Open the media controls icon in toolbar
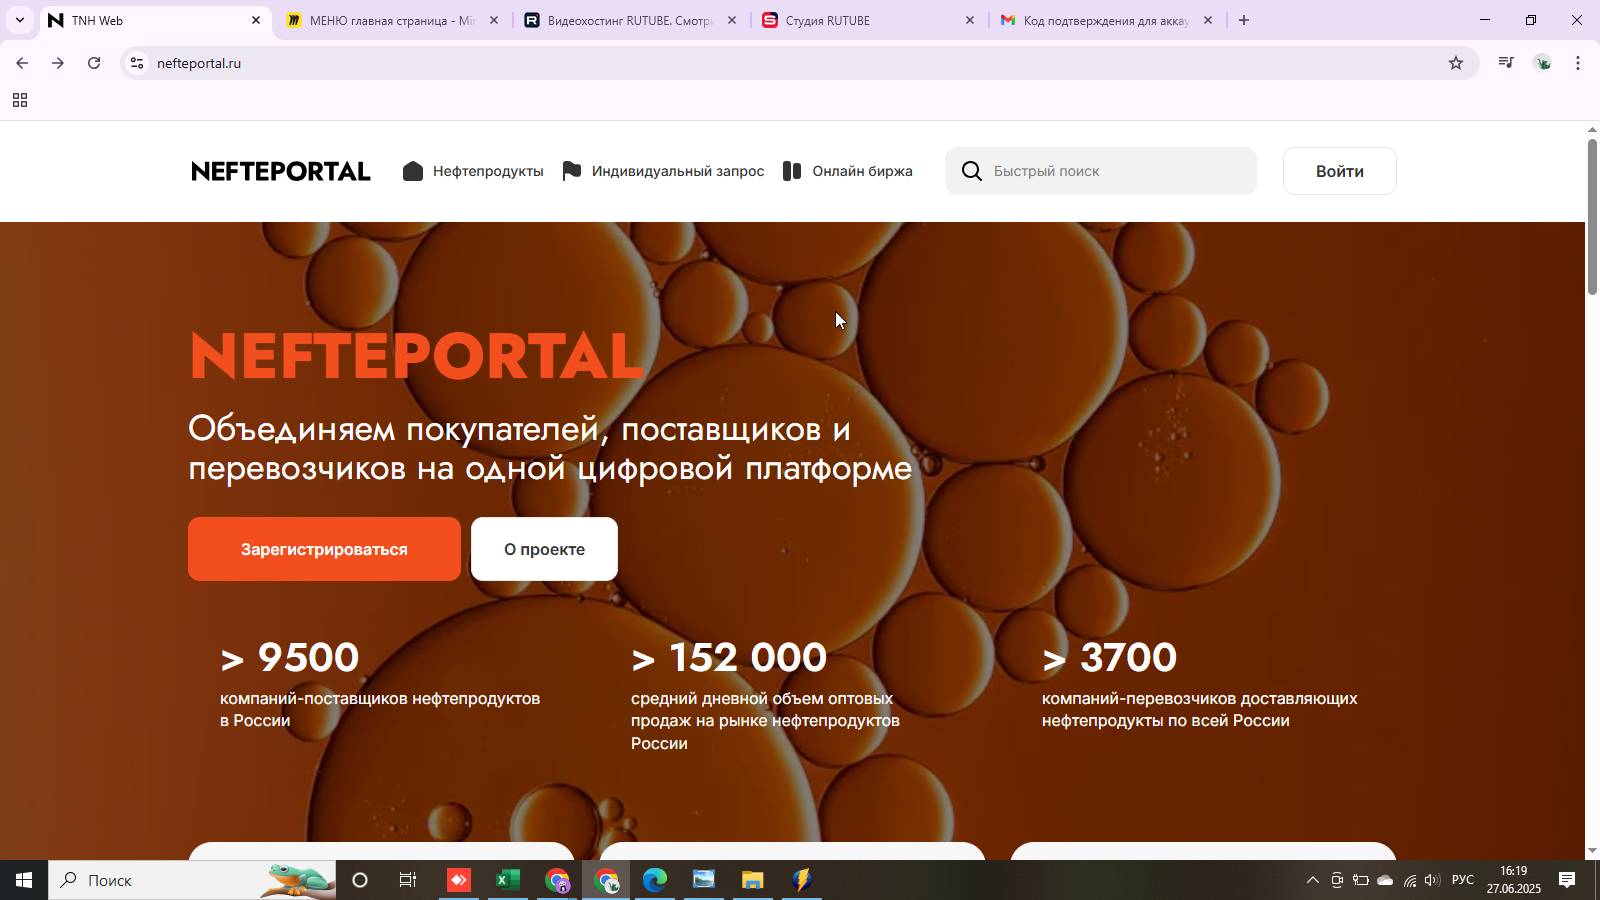Image resolution: width=1600 pixels, height=900 pixels. point(1506,63)
